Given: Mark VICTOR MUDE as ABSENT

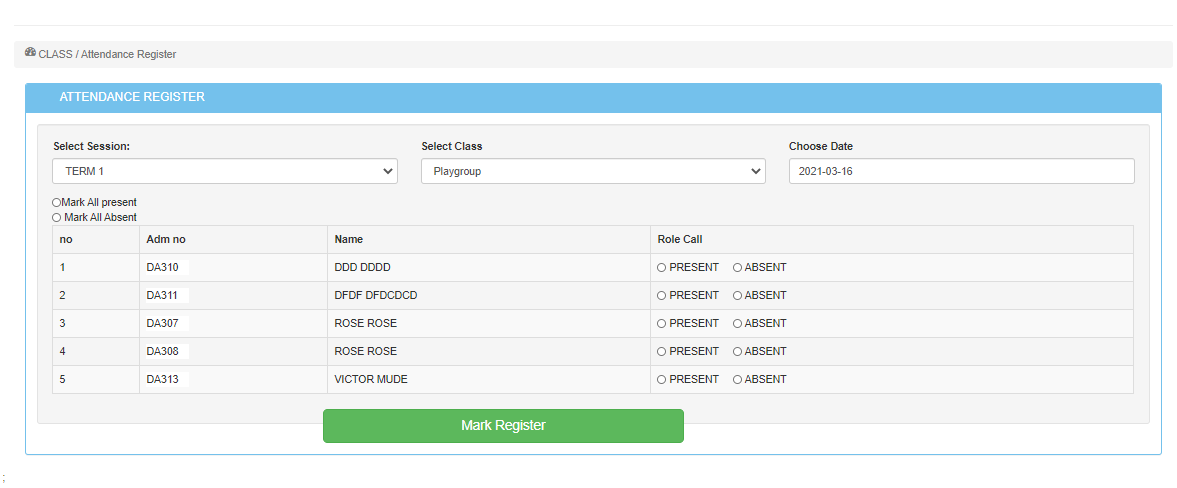Looking at the screenshot, I should point(738,380).
